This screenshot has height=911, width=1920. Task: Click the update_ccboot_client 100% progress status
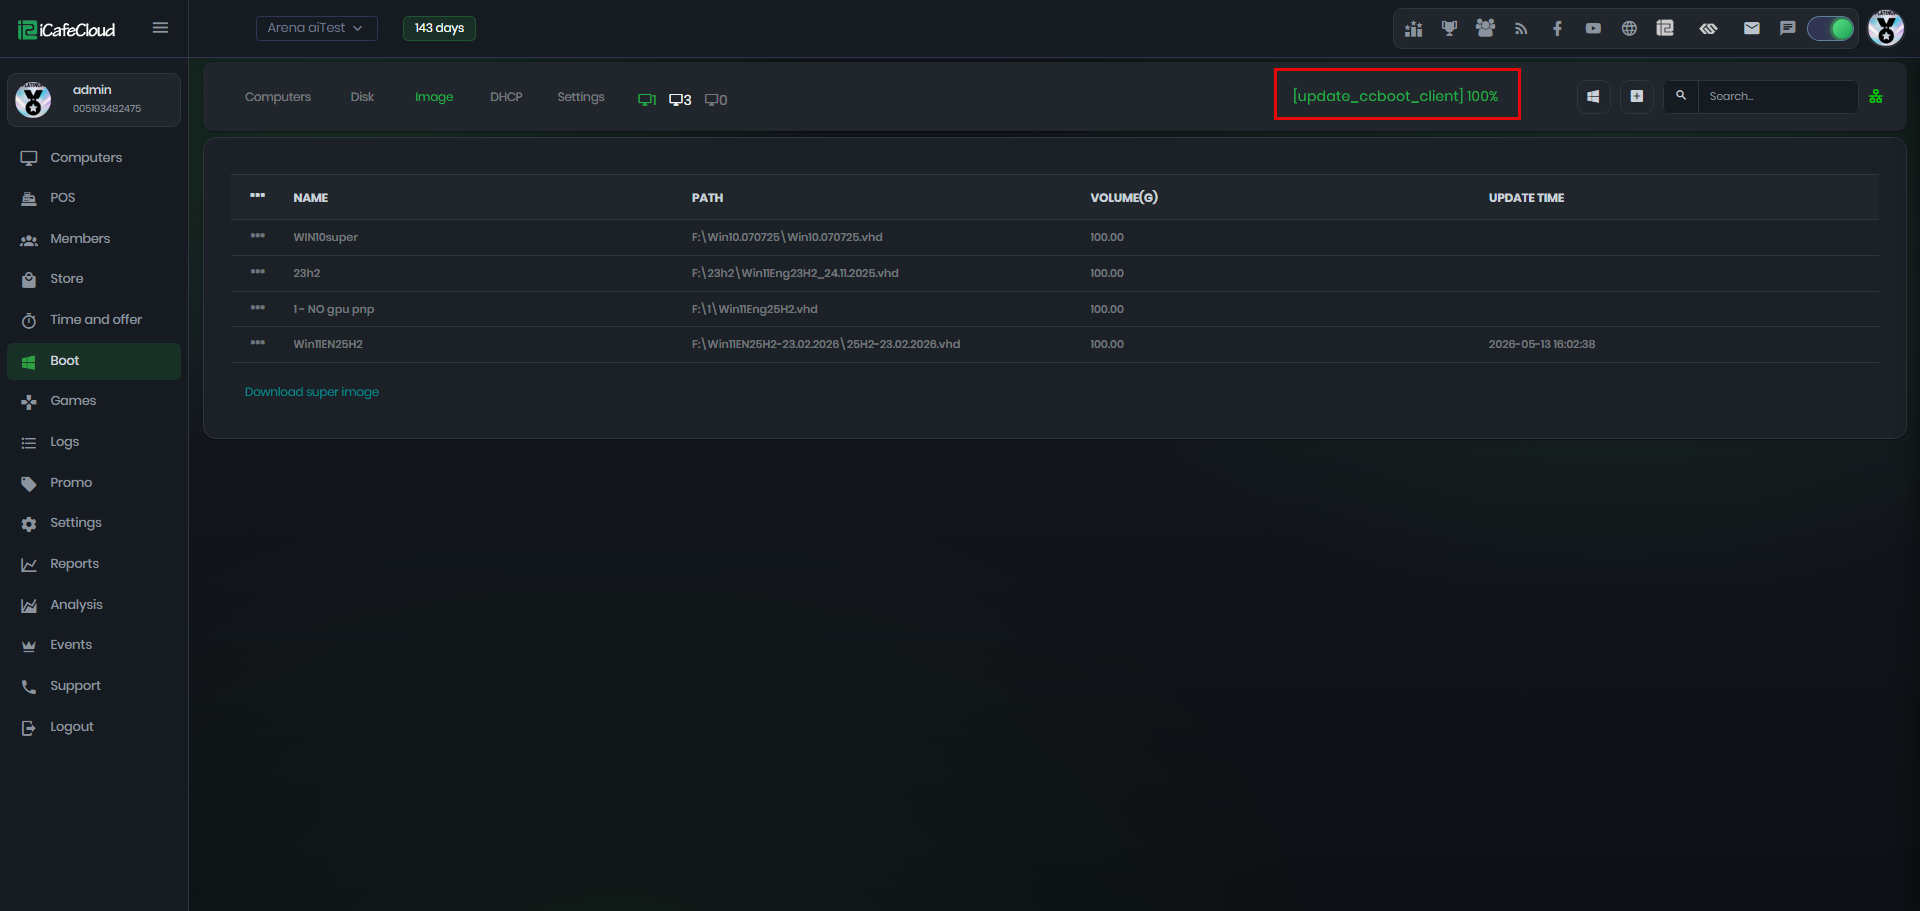click(x=1395, y=96)
